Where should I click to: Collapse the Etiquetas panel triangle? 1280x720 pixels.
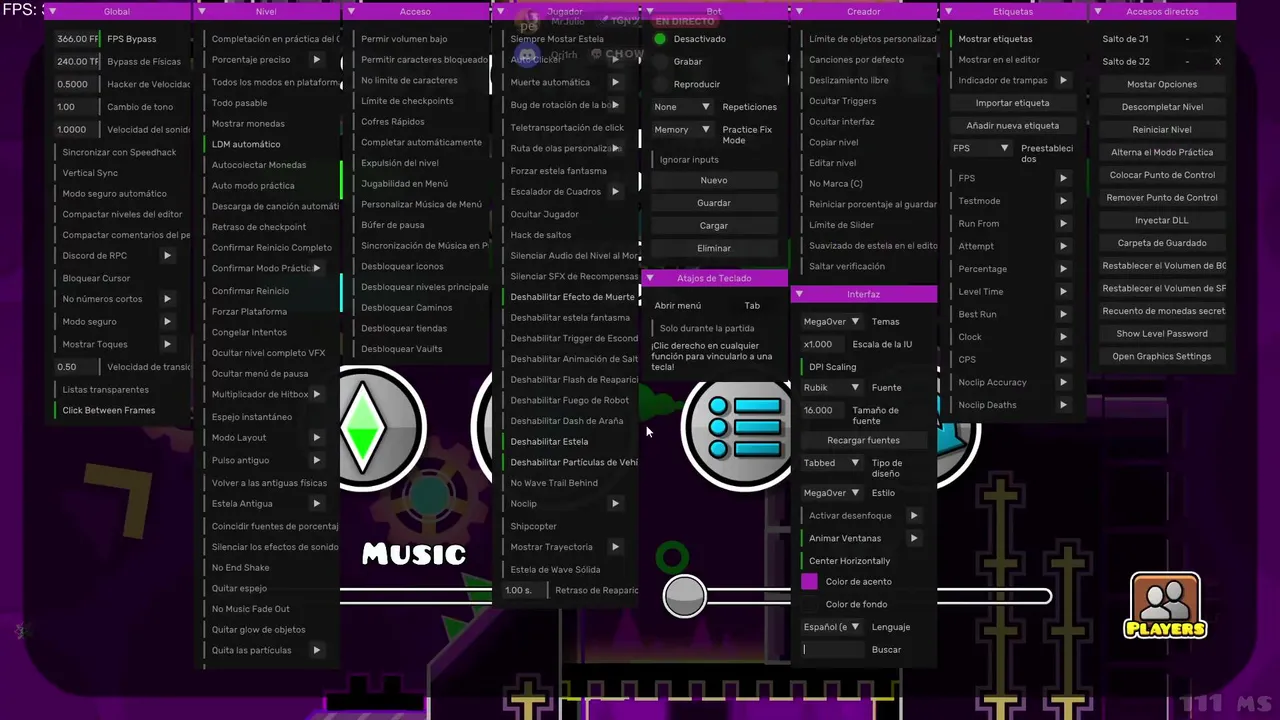pos(948,12)
